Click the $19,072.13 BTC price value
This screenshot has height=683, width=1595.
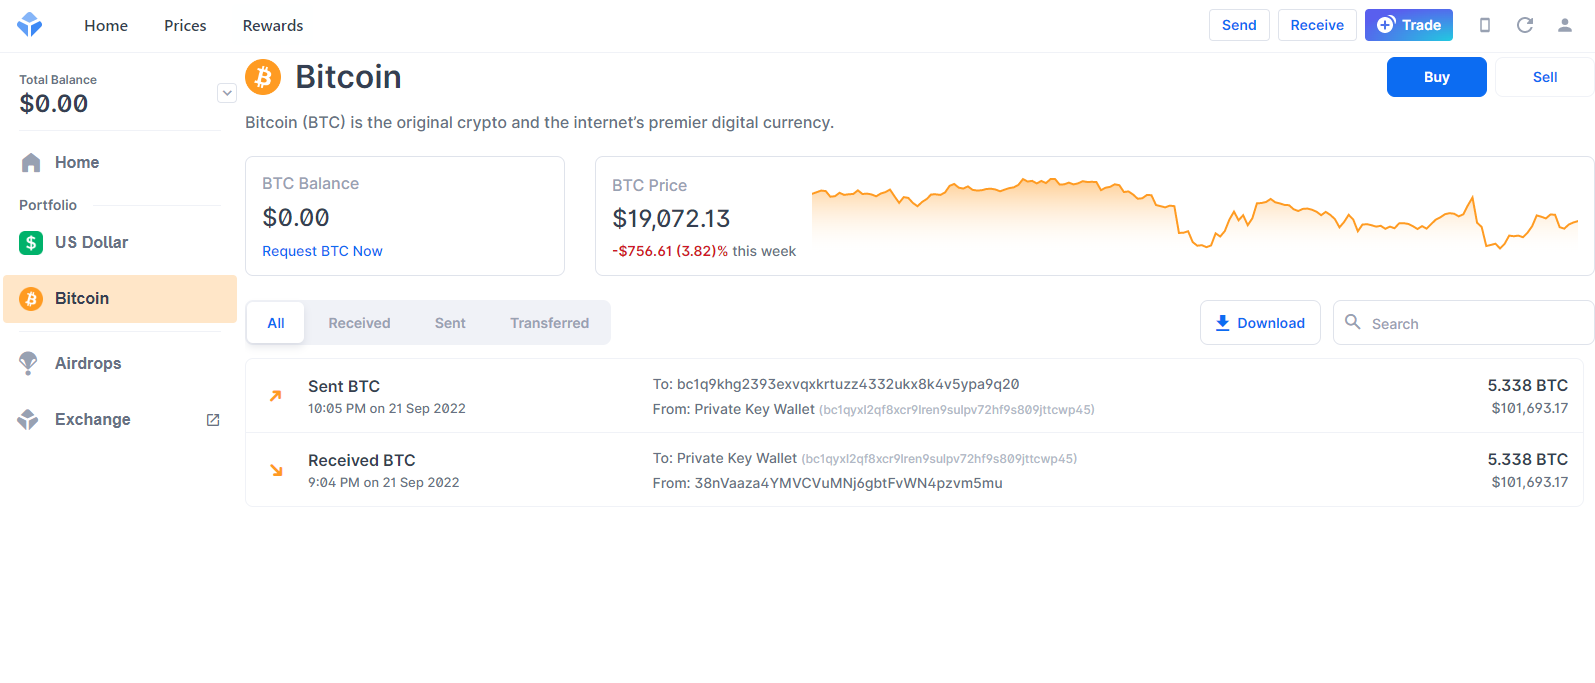tap(671, 218)
